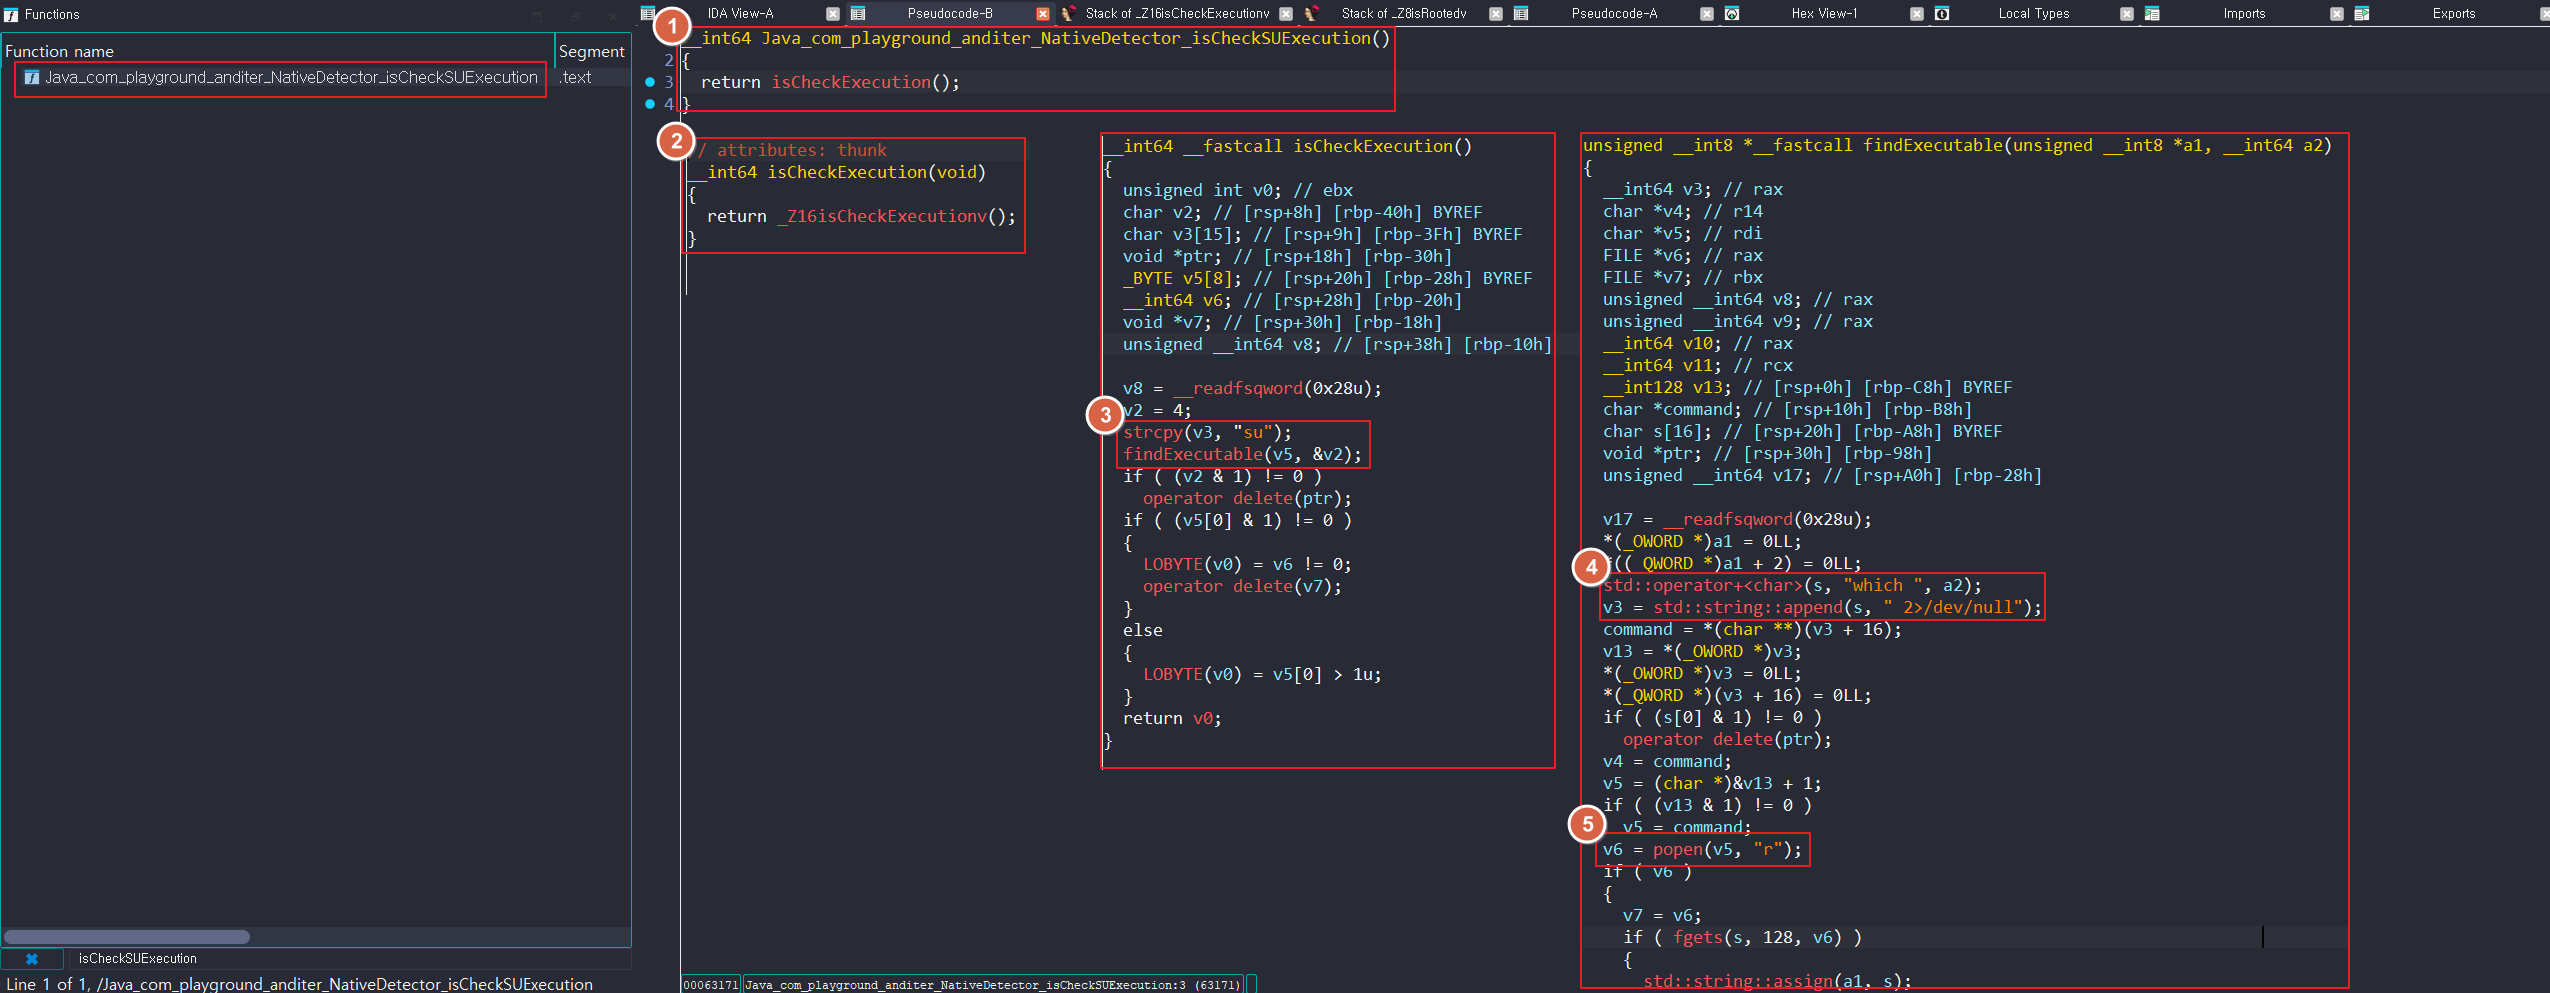Click the 'std::string::assign(a1, s)' line
The height and width of the screenshot is (993, 2550).
1776,981
